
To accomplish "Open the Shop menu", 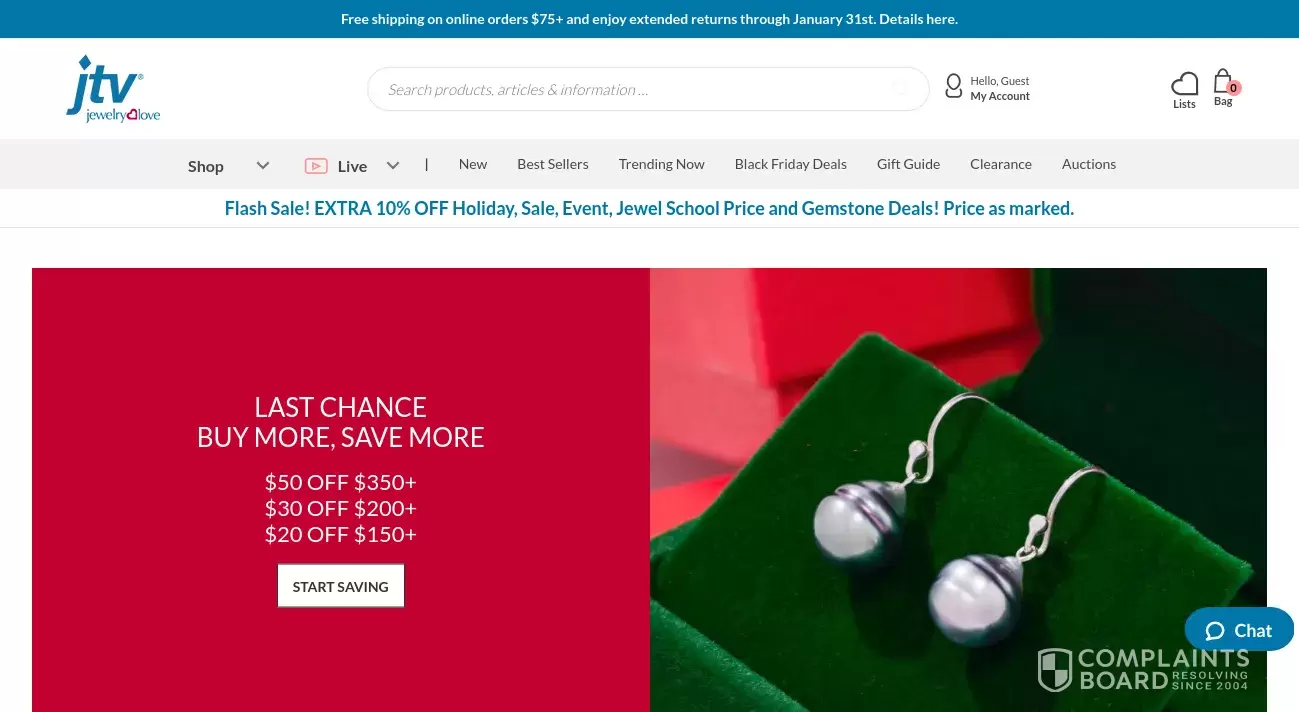I will tap(206, 166).
